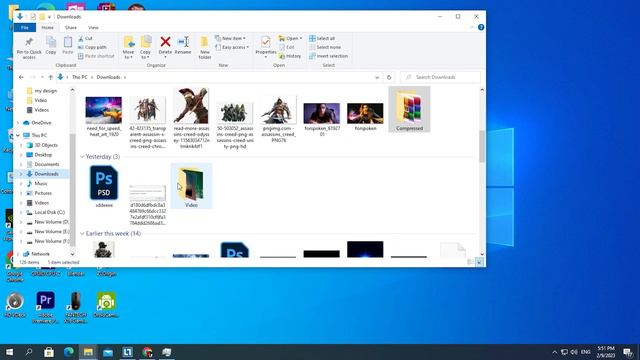The image size is (640, 360).
Task: Open Mail app from taskbar
Action: tap(108, 352)
